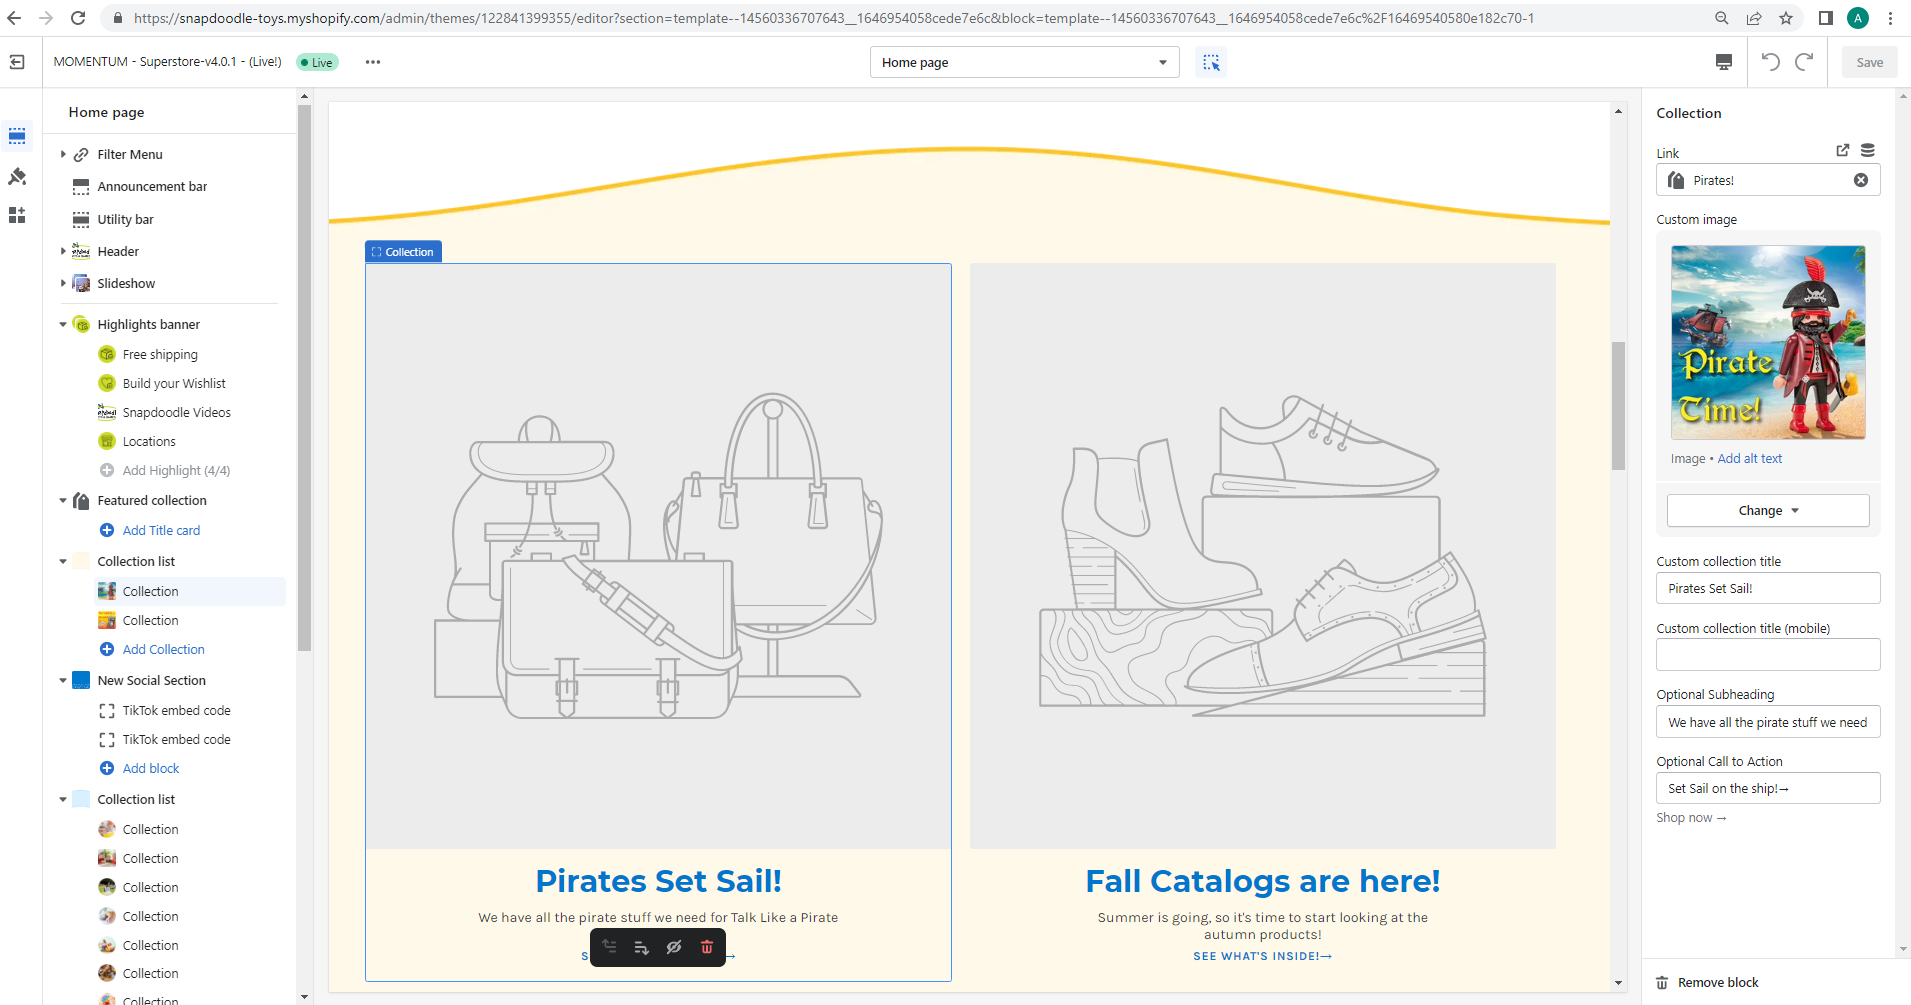Switch the preview device with the desktop icon

click(x=1723, y=62)
